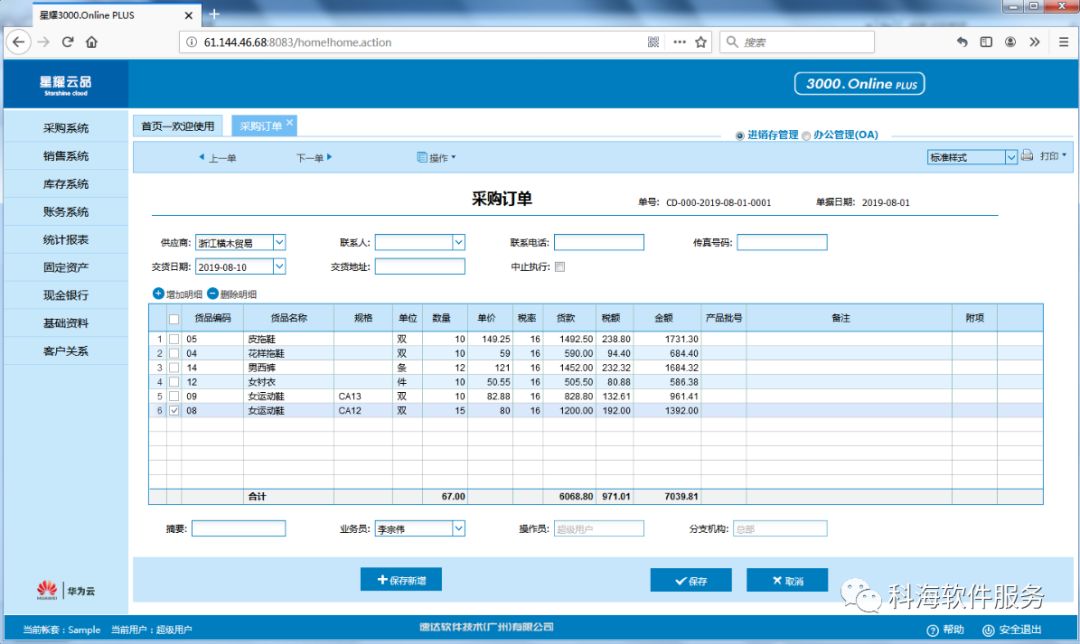Switch to 首页—欢迎使用 tab
The height and width of the screenshot is (644, 1080).
click(x=177, y=127)
